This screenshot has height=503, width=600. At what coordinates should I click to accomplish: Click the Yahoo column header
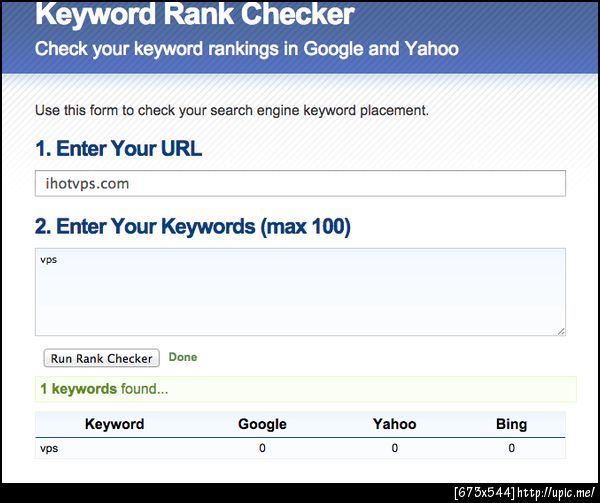pyautogui.click(x=394, y=424)
